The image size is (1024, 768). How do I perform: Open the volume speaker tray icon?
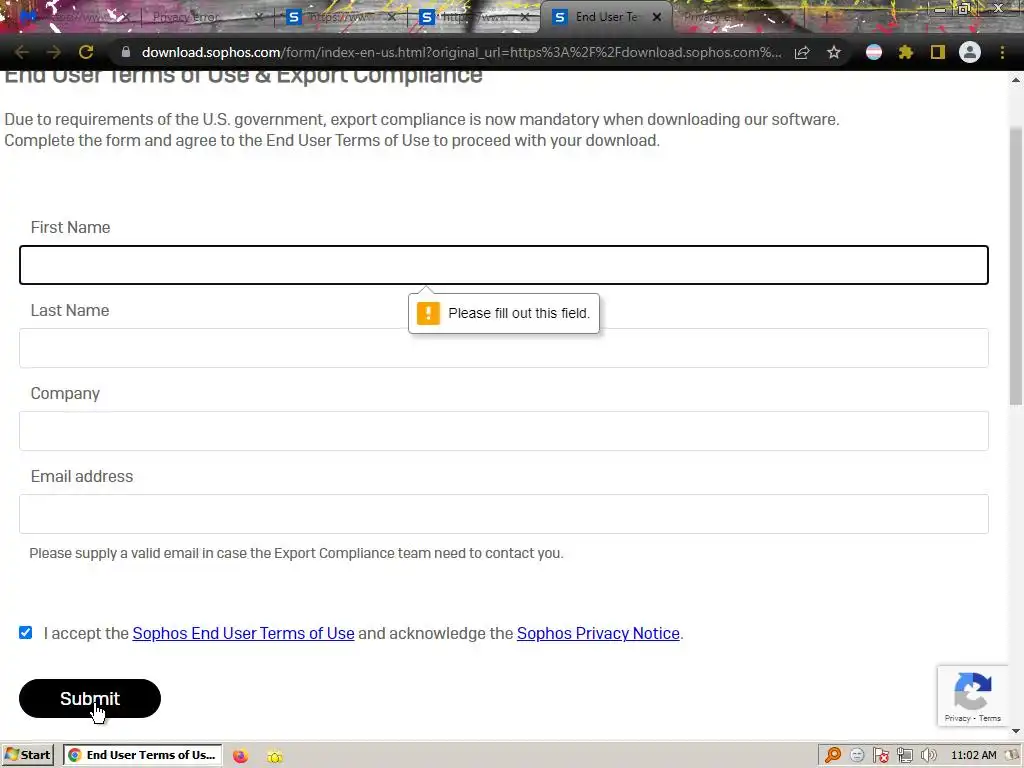click(929, 756)
